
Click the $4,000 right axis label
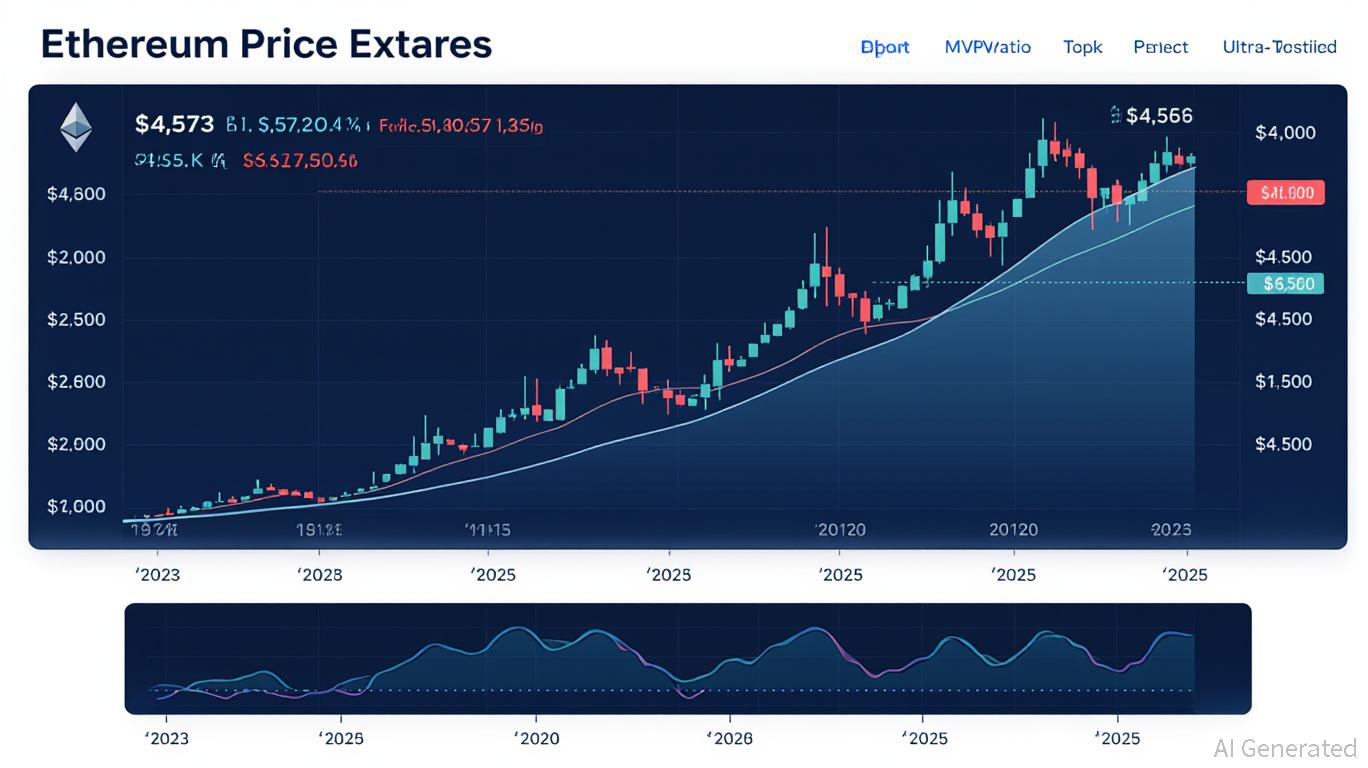pyautogui.click(x=1285, y=133)
